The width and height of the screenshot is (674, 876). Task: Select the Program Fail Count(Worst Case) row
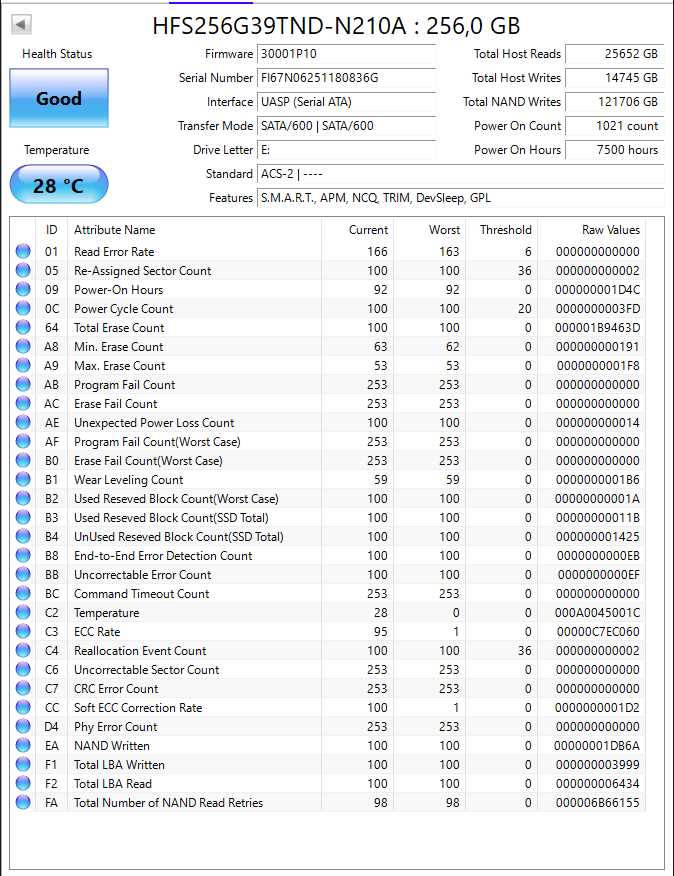click(x=330, y=441)
